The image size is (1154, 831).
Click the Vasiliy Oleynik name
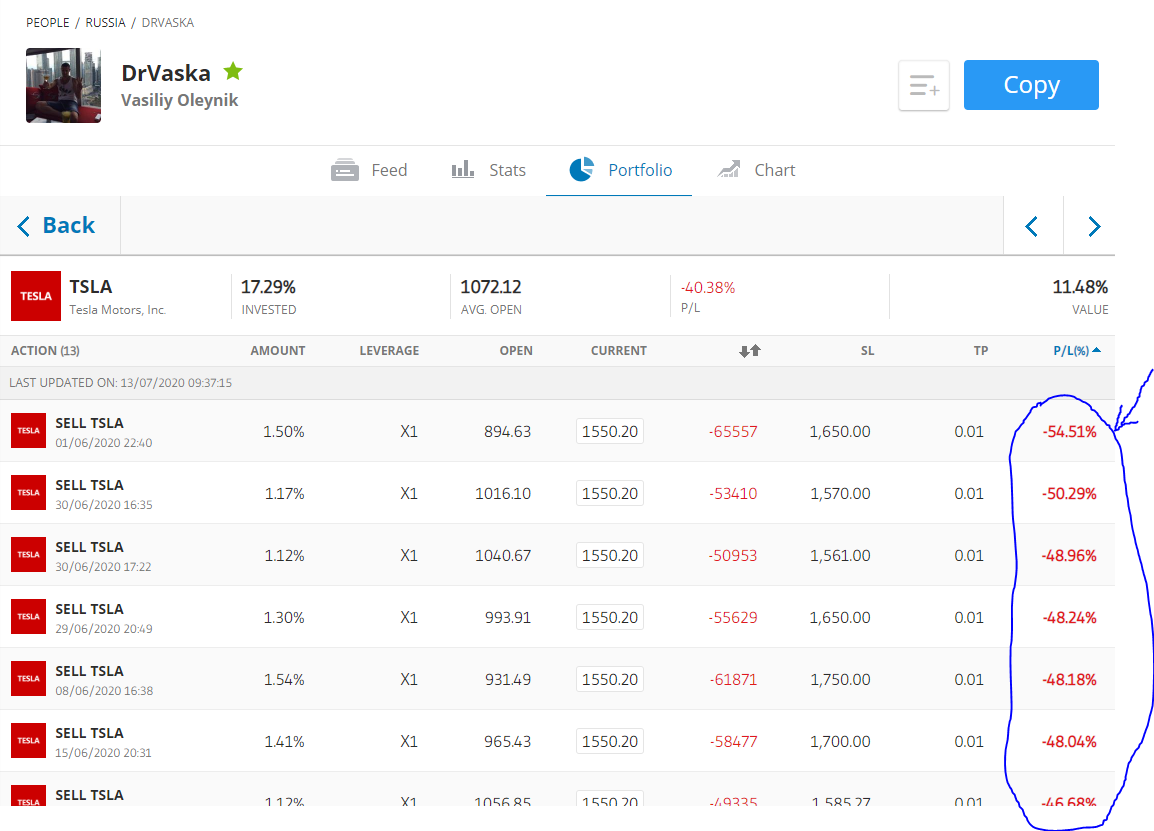tap(180, 100)
